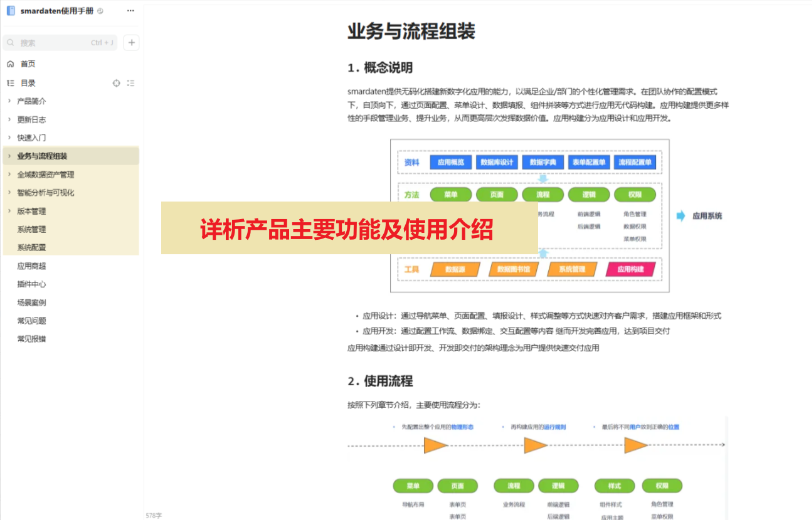Open 常见报错 in the catalog
The width and height of the screenshot is (812, 520).
(32, 339)
